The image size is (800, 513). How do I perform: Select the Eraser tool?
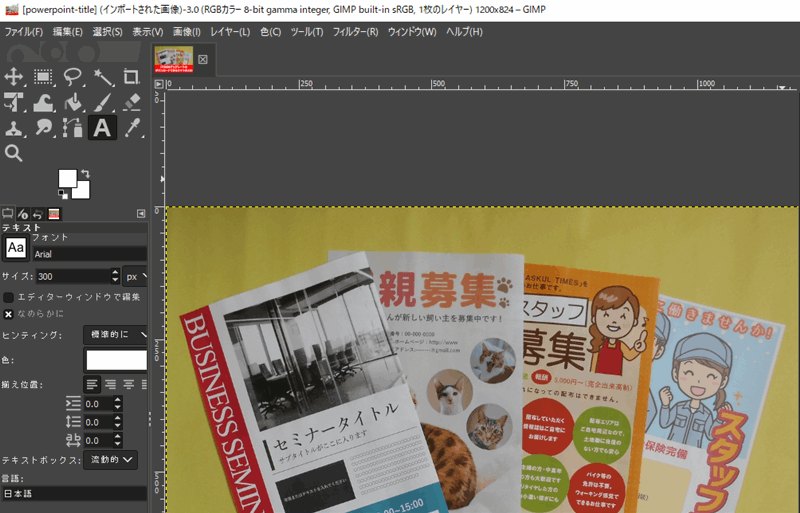[x=131, y=102]
